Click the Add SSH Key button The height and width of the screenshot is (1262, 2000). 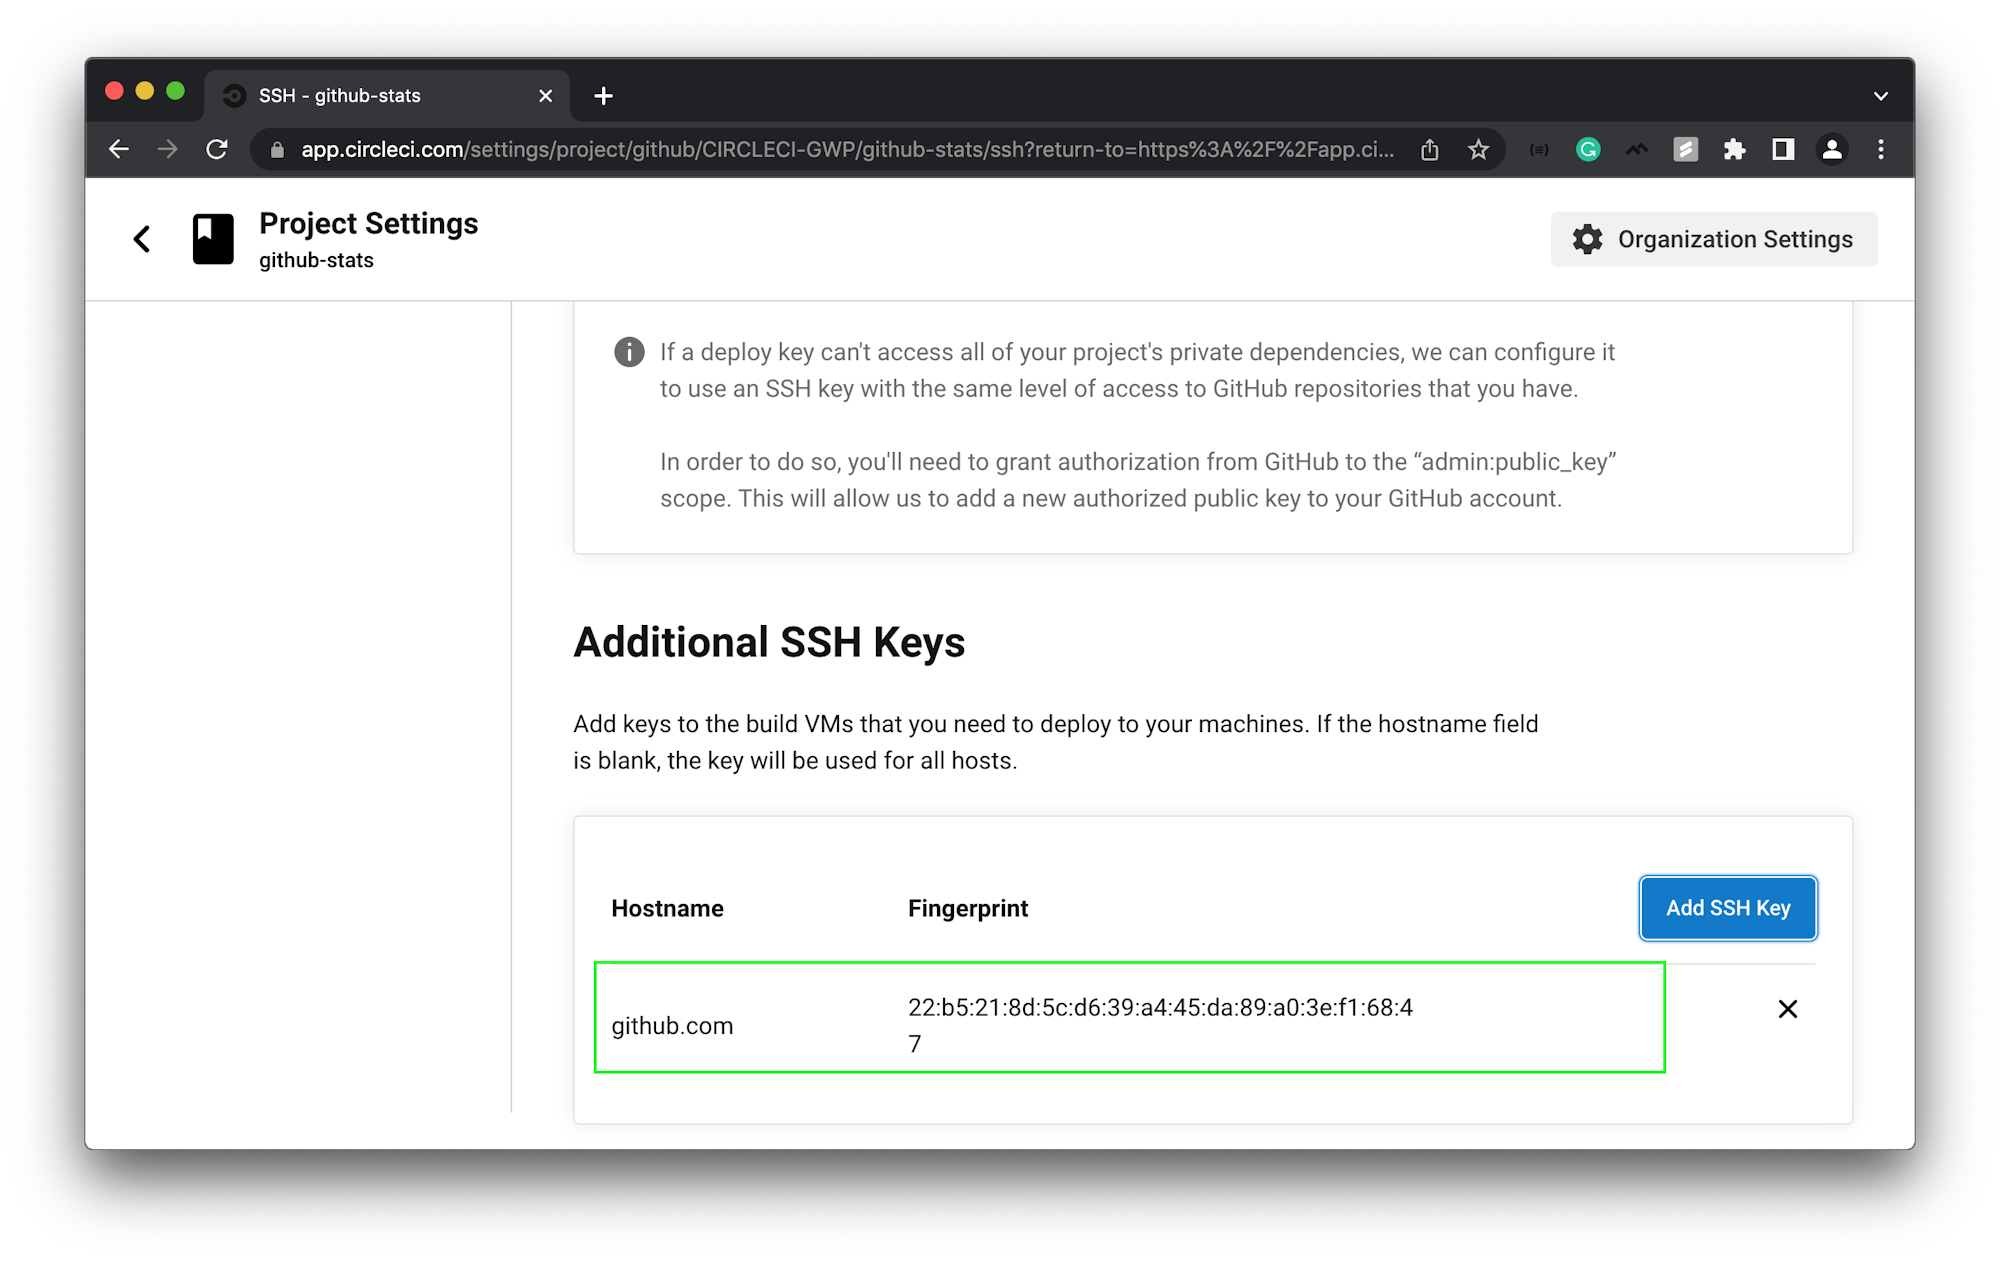[x=1727, y=908]
